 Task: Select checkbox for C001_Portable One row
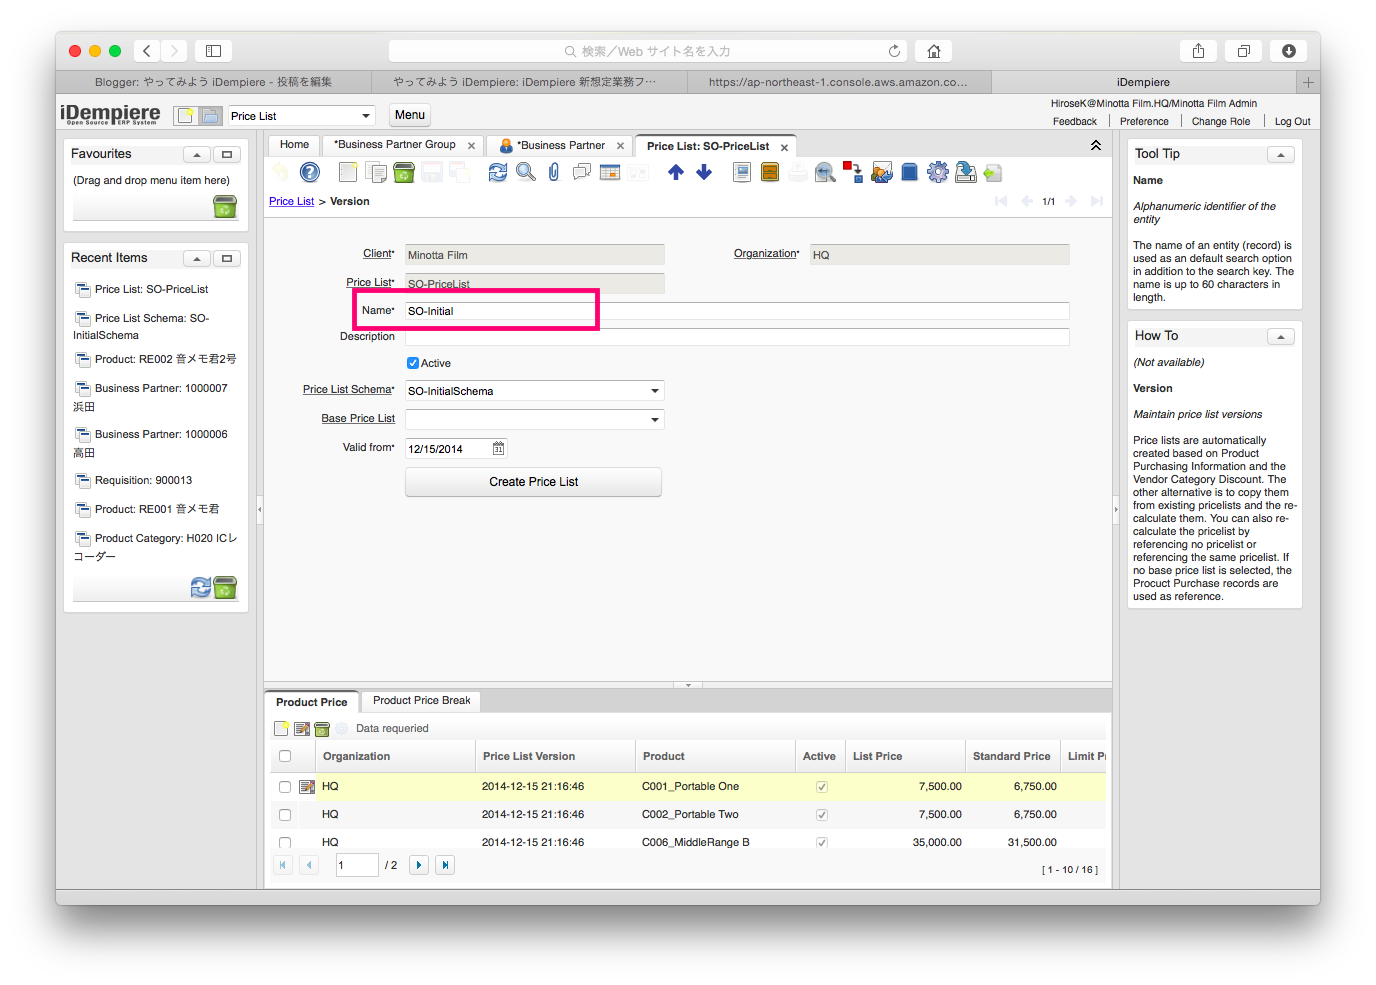coord(285,787)
